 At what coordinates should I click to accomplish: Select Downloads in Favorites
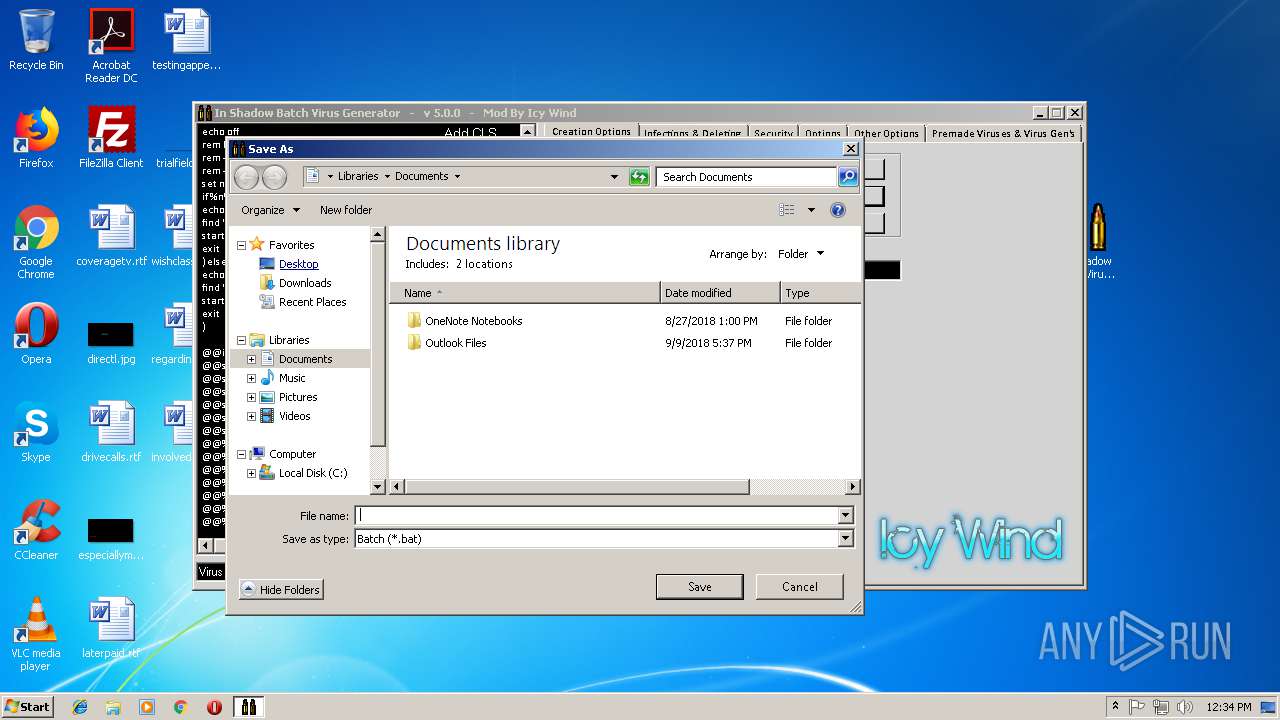[x=304, y=283]
